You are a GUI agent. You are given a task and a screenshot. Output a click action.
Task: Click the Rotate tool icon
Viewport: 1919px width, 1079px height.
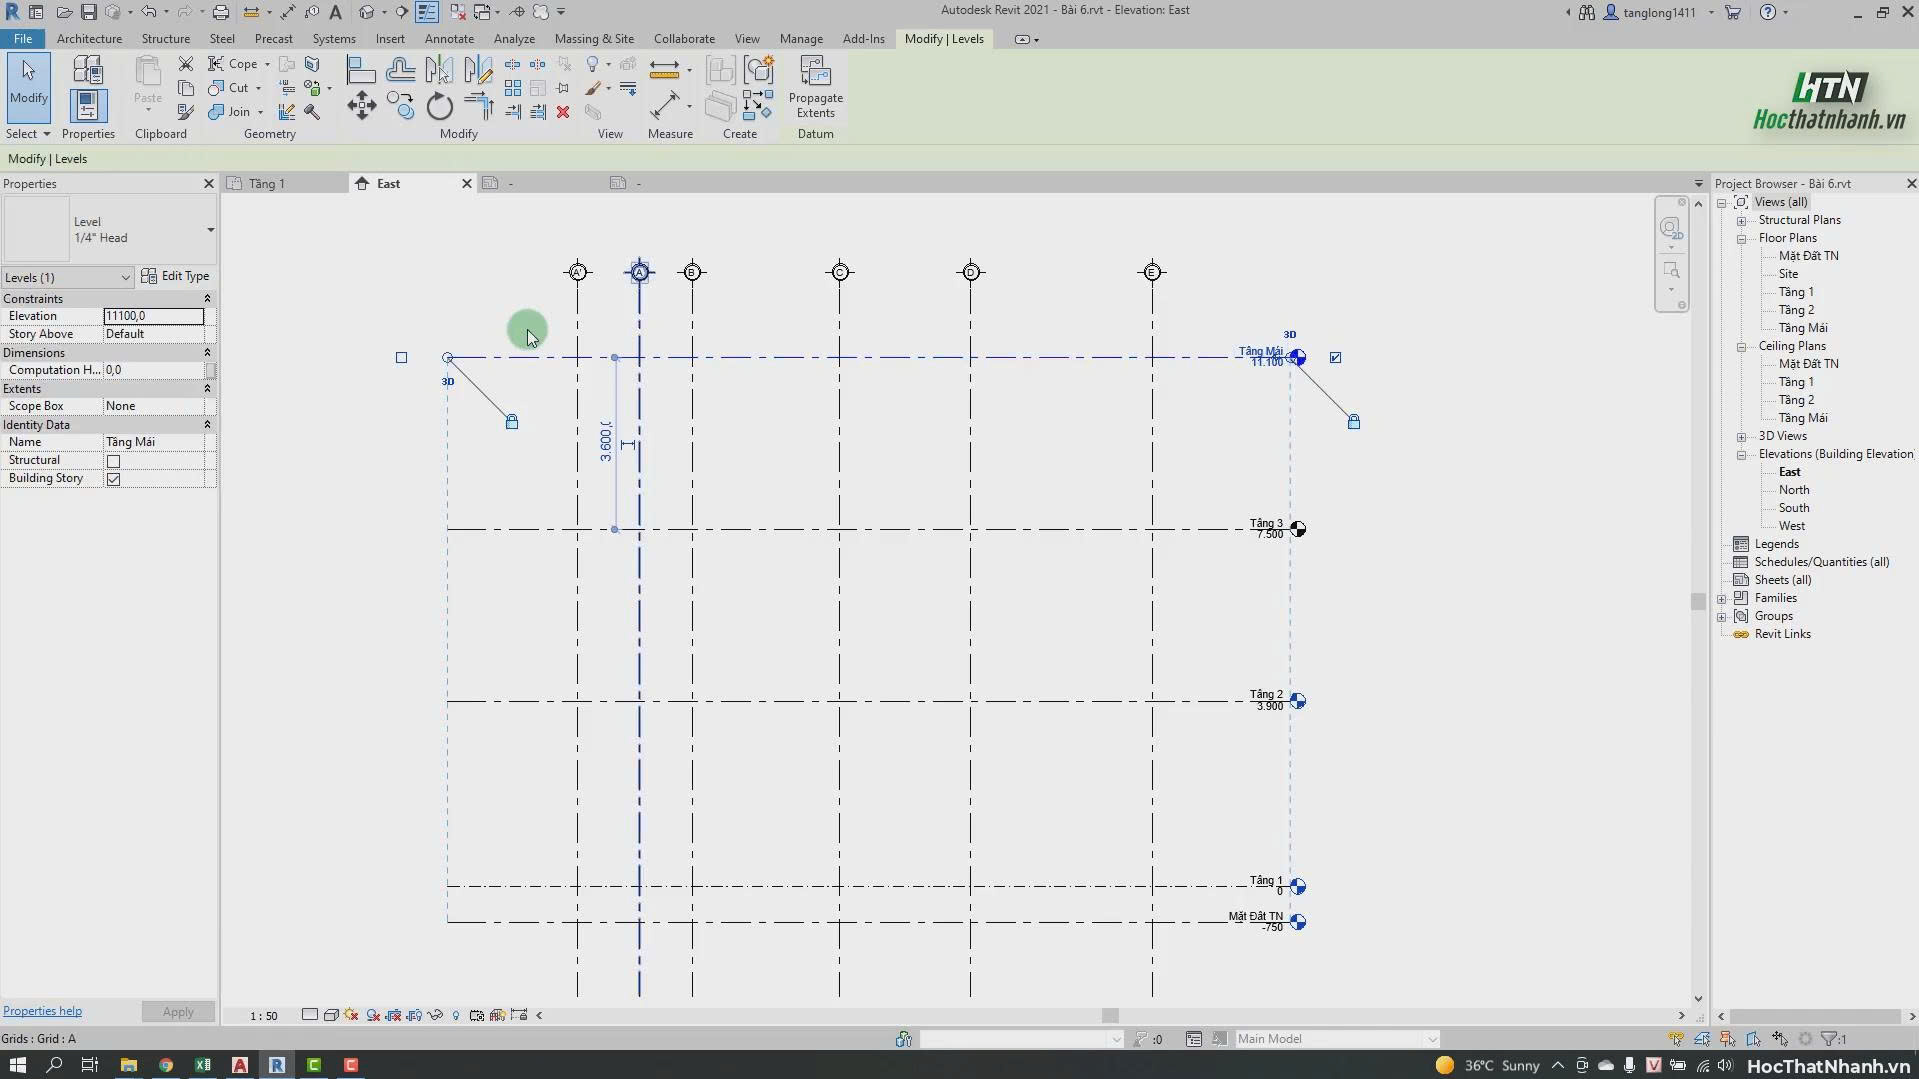pos(439,106)
